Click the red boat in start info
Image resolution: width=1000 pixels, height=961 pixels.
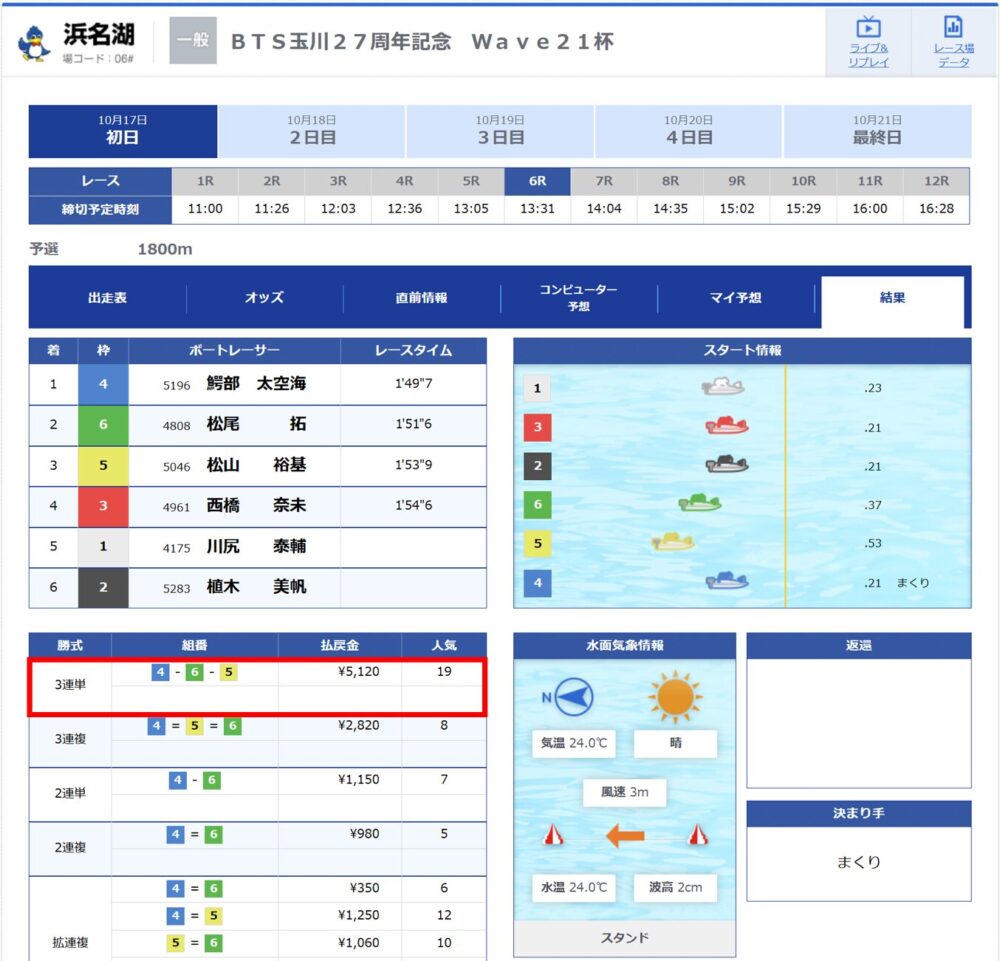(726, 425)
